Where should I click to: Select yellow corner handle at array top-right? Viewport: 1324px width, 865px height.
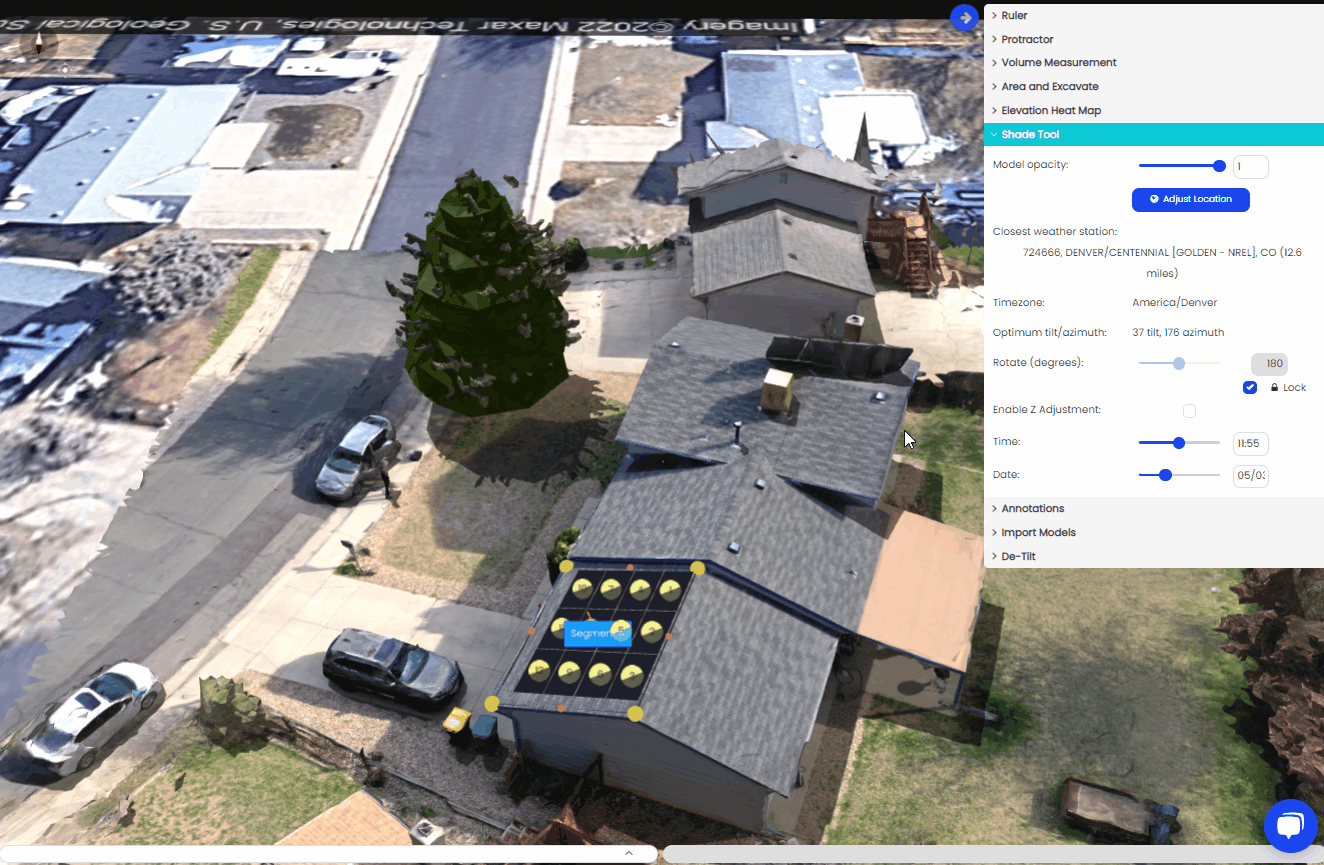point(698,569)
